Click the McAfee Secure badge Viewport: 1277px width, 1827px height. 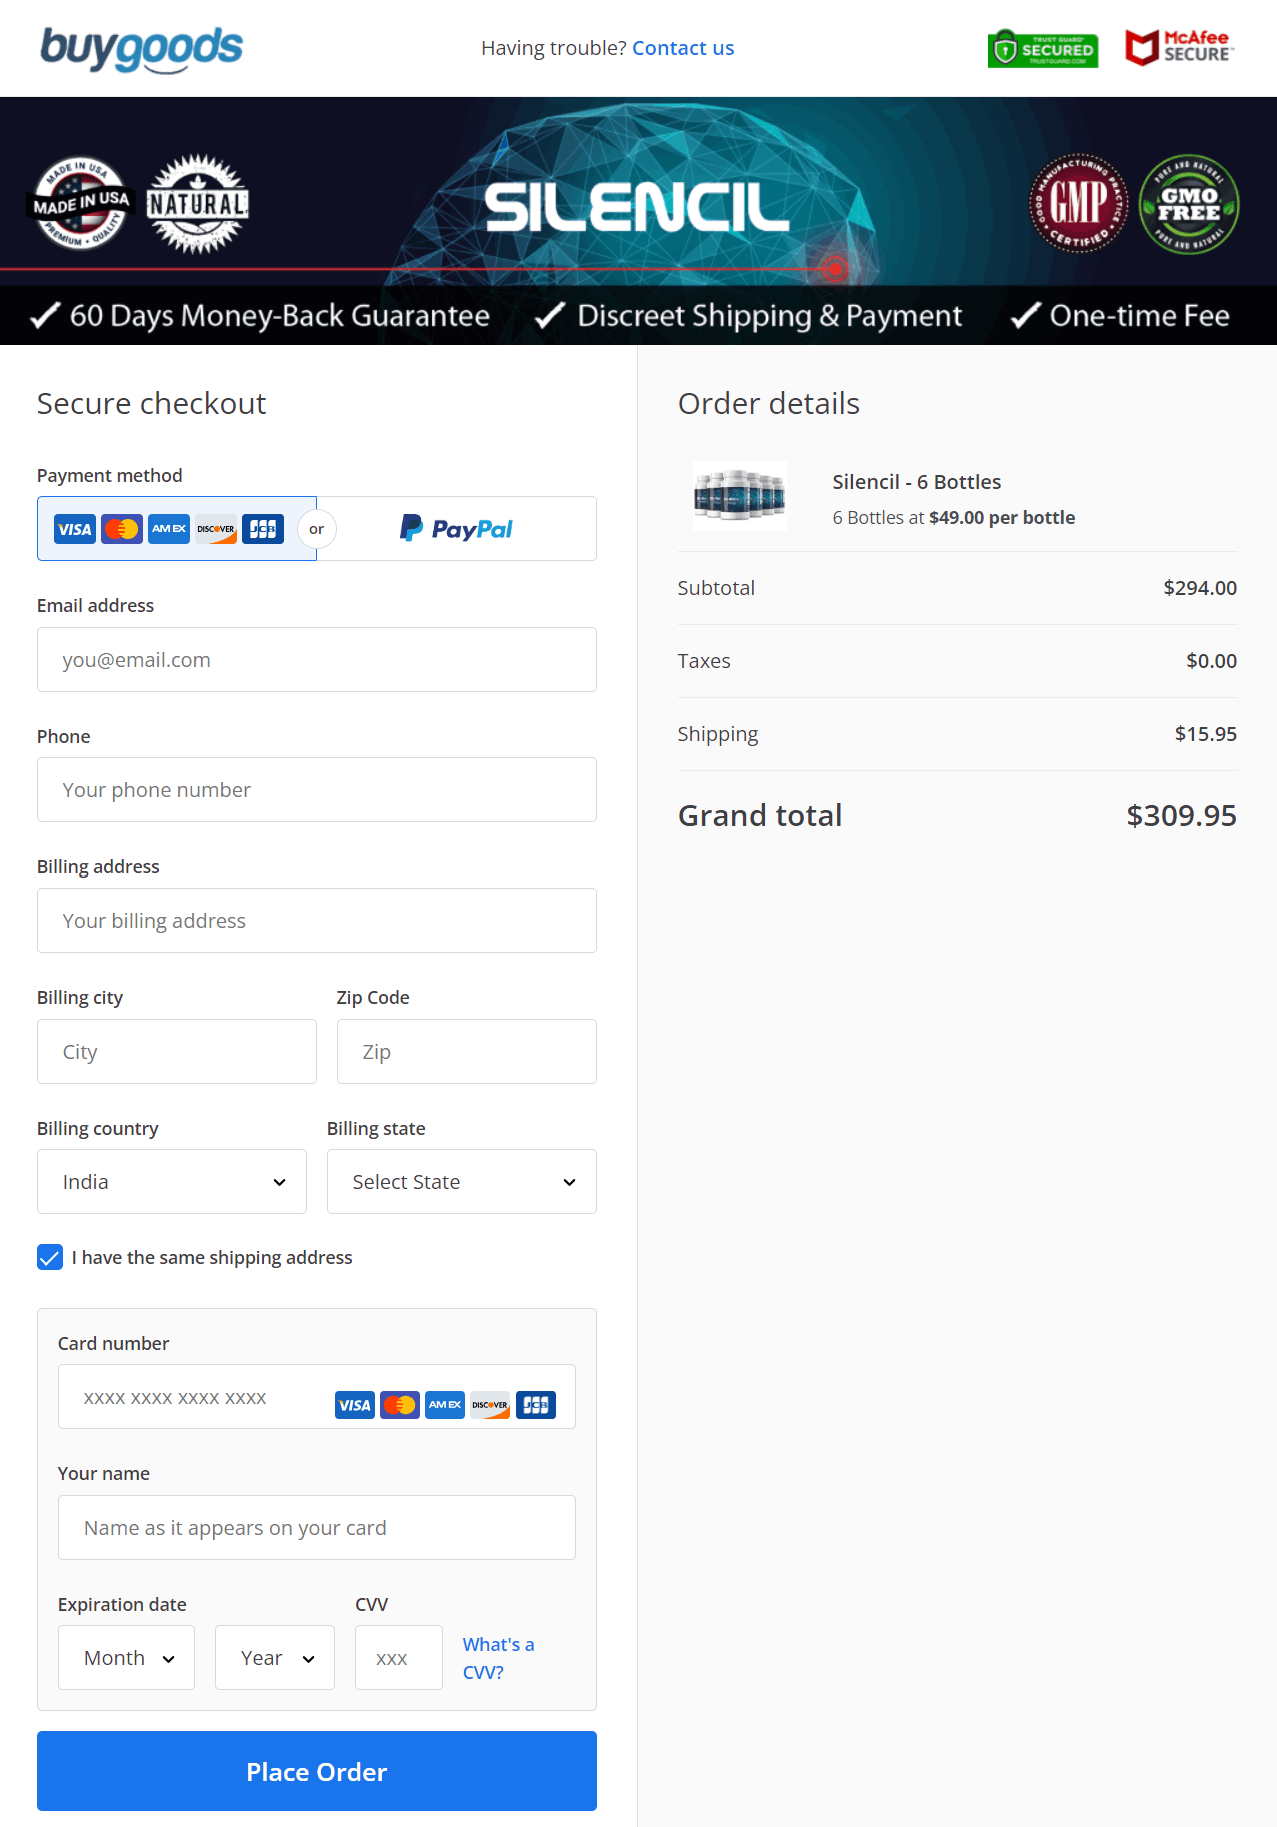tap(1179, 47)
